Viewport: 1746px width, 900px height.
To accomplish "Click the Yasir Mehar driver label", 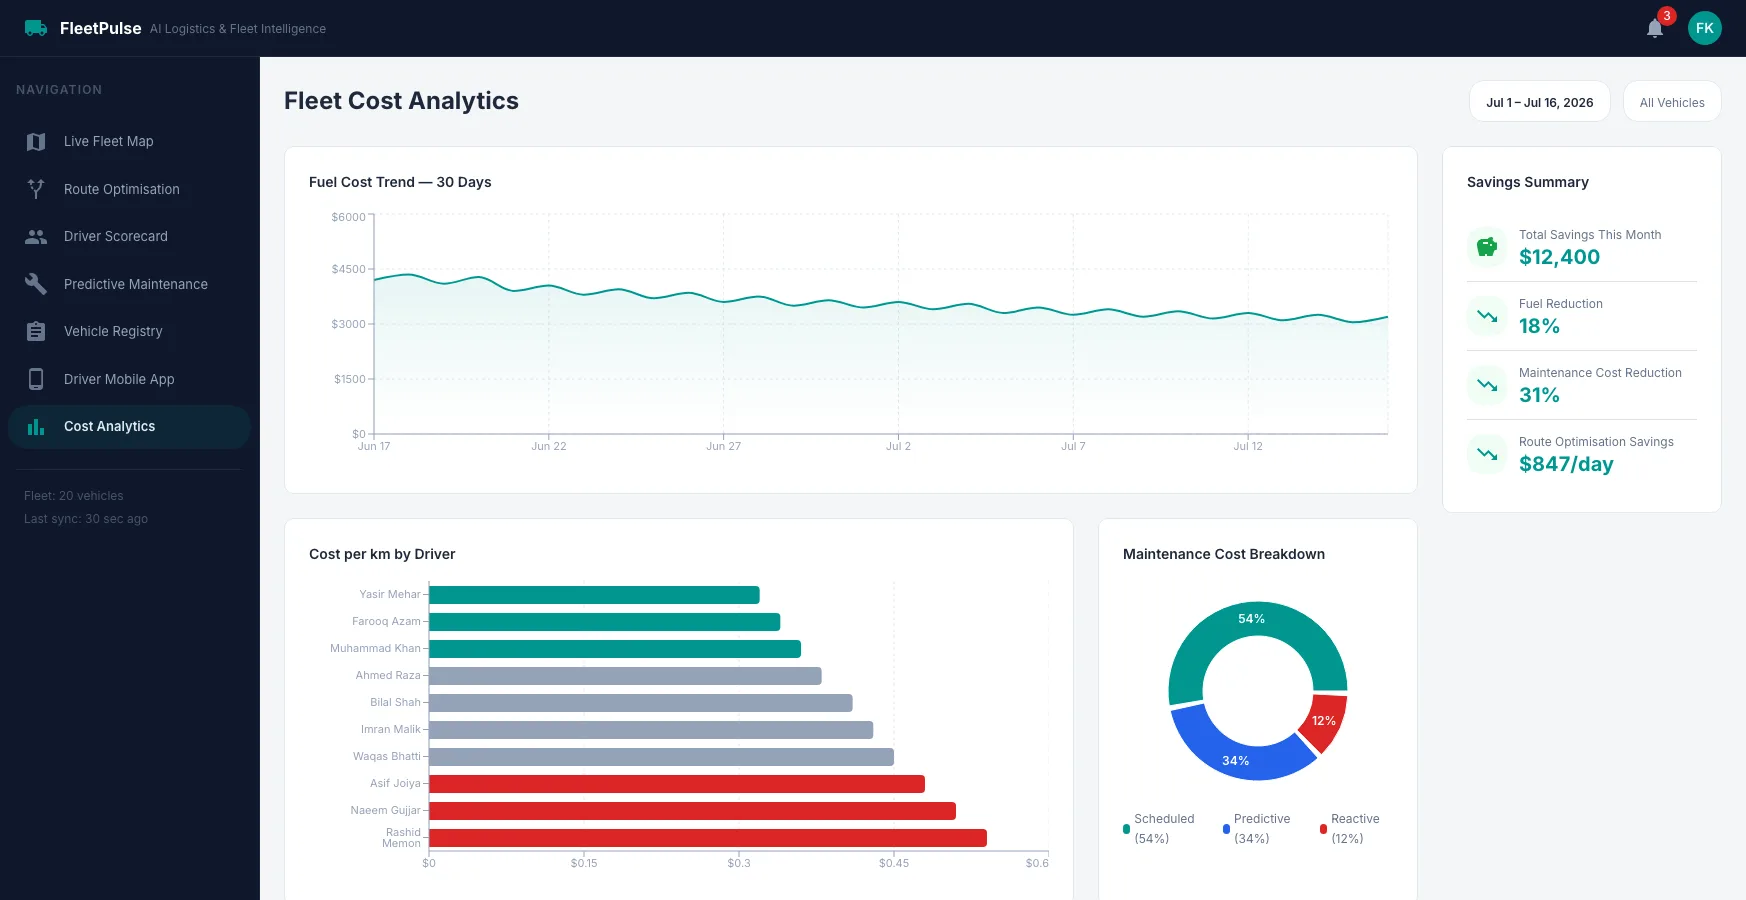I will [390, 595].
